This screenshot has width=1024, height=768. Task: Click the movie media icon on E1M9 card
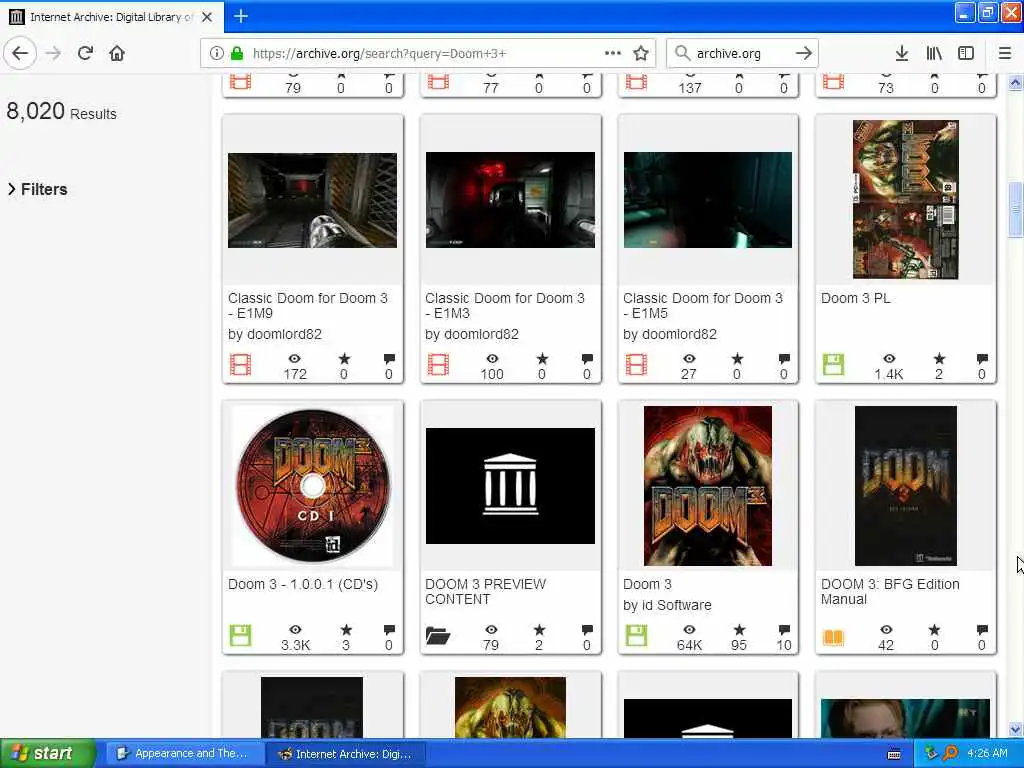[240, 364]
